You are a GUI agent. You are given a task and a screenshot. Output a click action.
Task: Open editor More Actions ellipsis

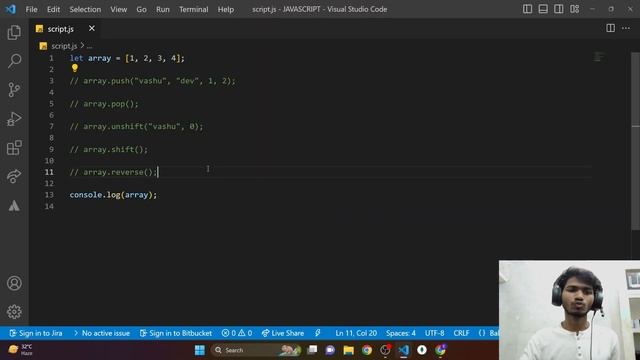coord(626,28)
